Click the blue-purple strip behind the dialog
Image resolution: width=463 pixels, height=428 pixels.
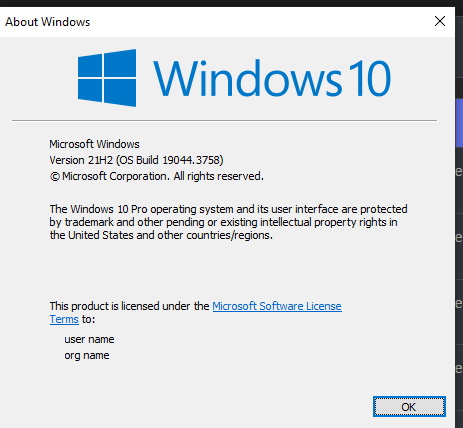point(459,123)
